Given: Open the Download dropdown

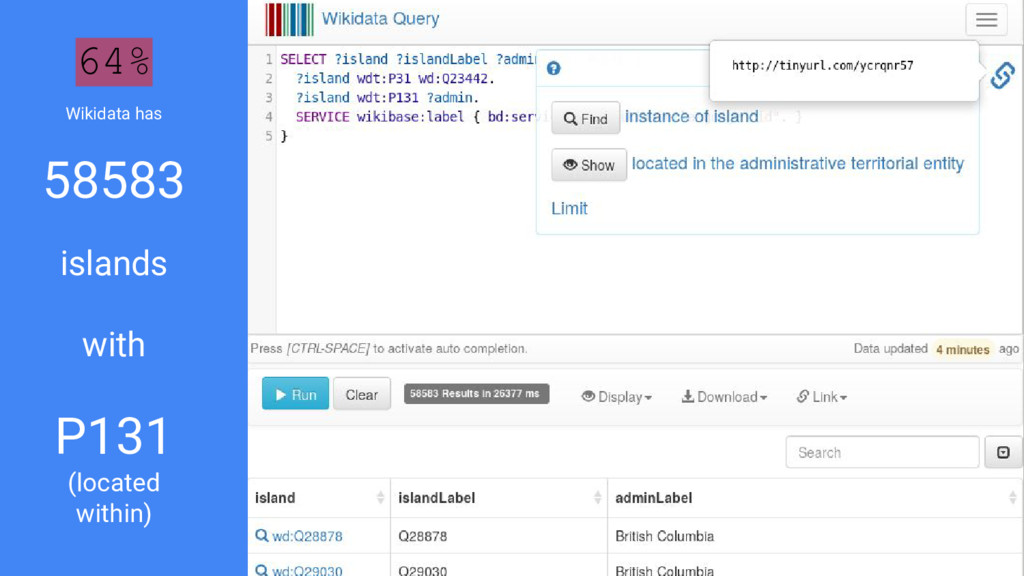Looking at the screenshot, I should coord(724,396).
